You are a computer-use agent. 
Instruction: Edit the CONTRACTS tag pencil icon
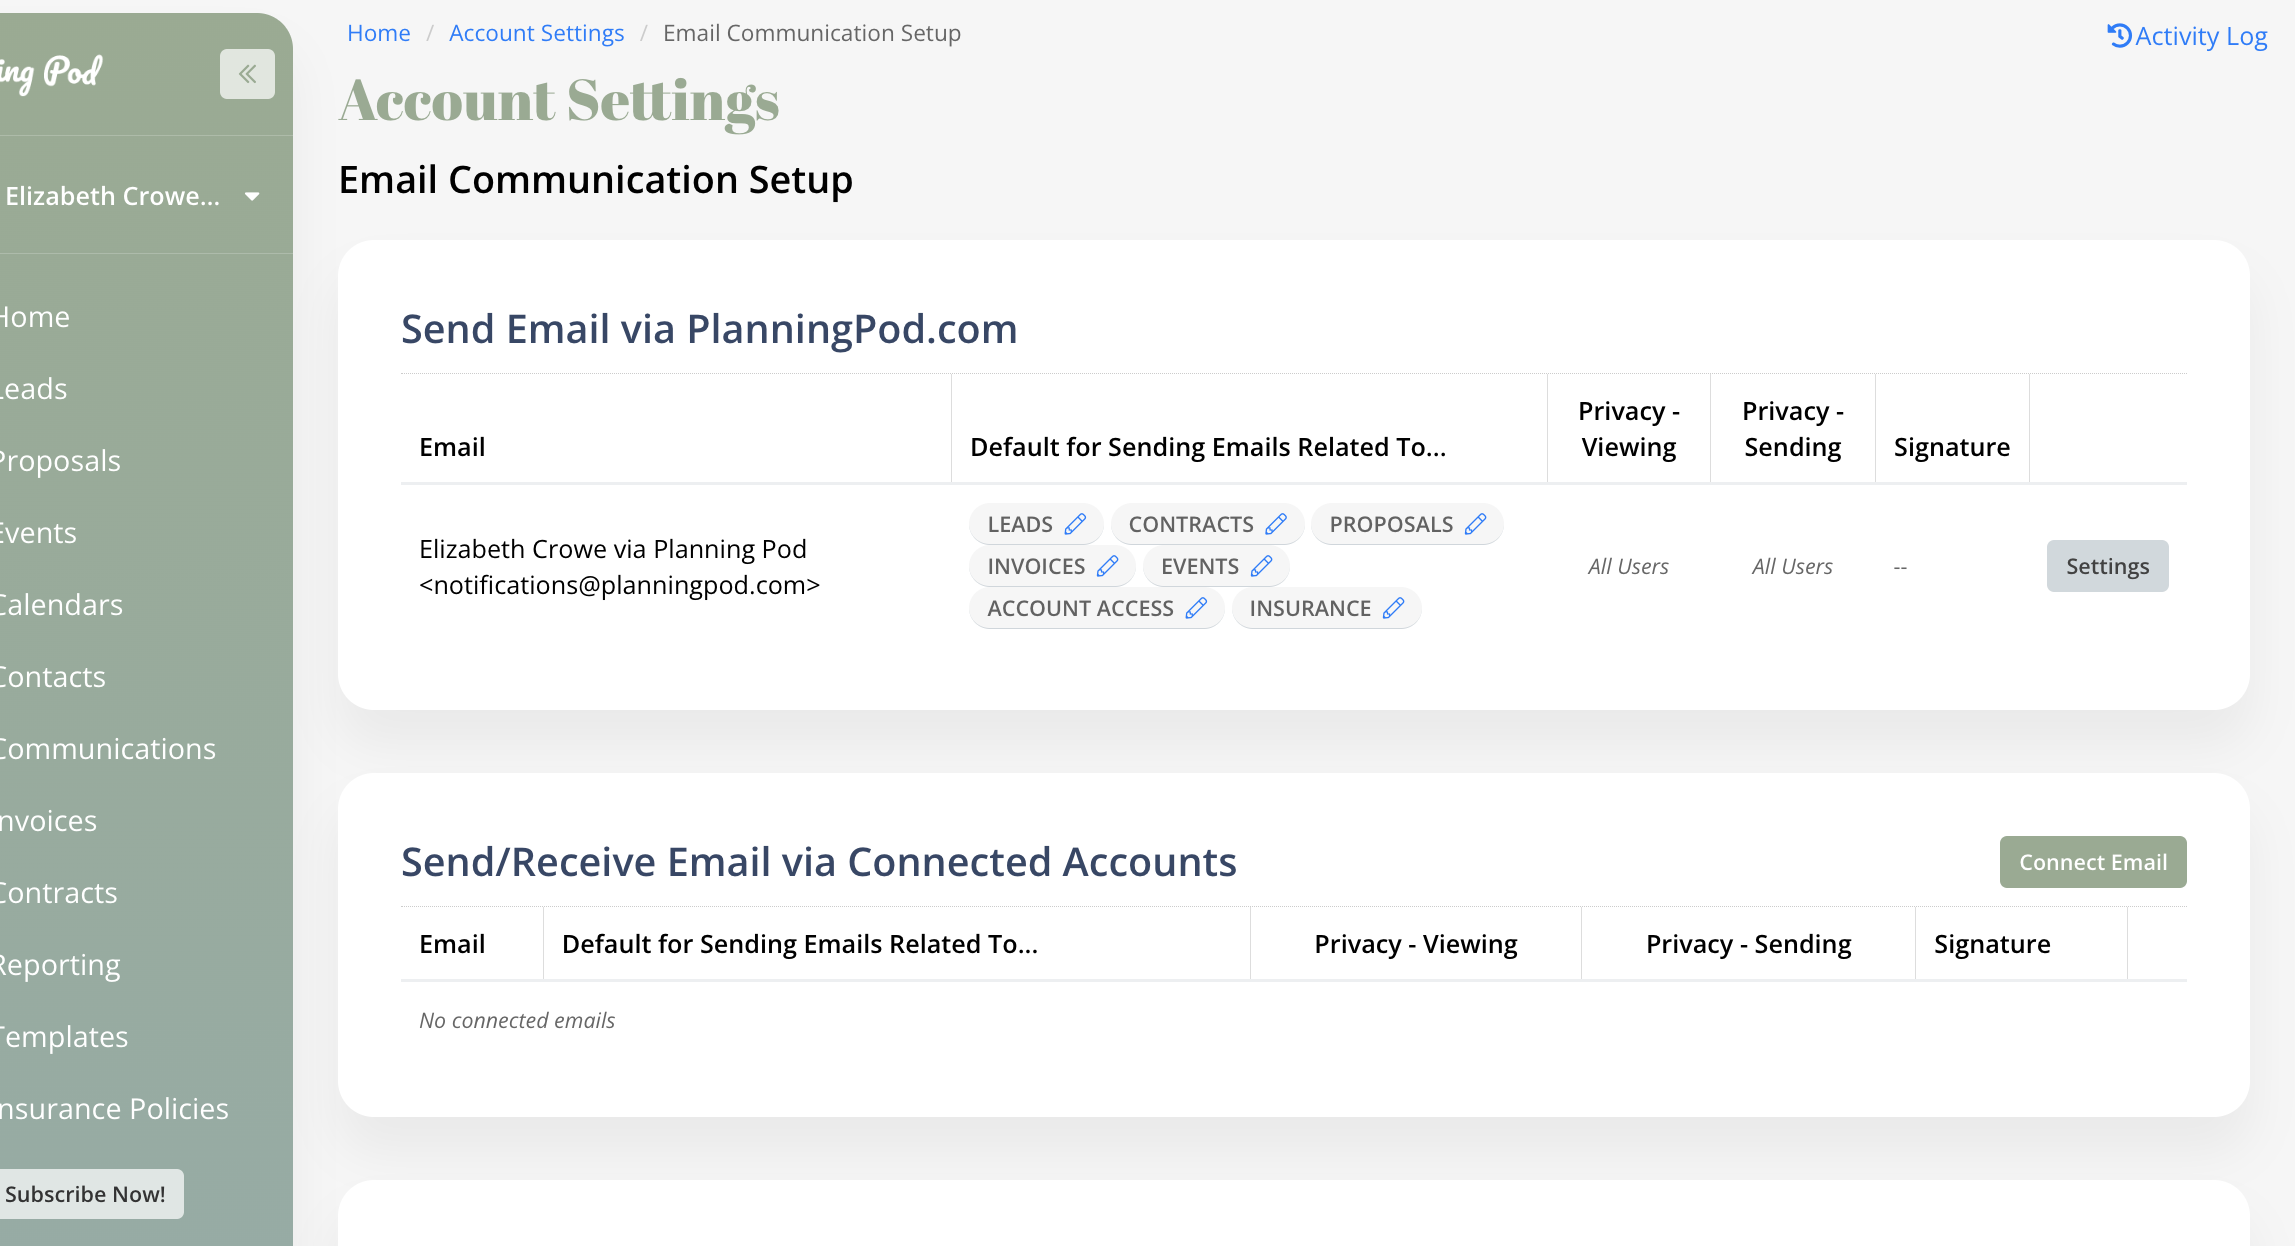[x=1276, y=524]
